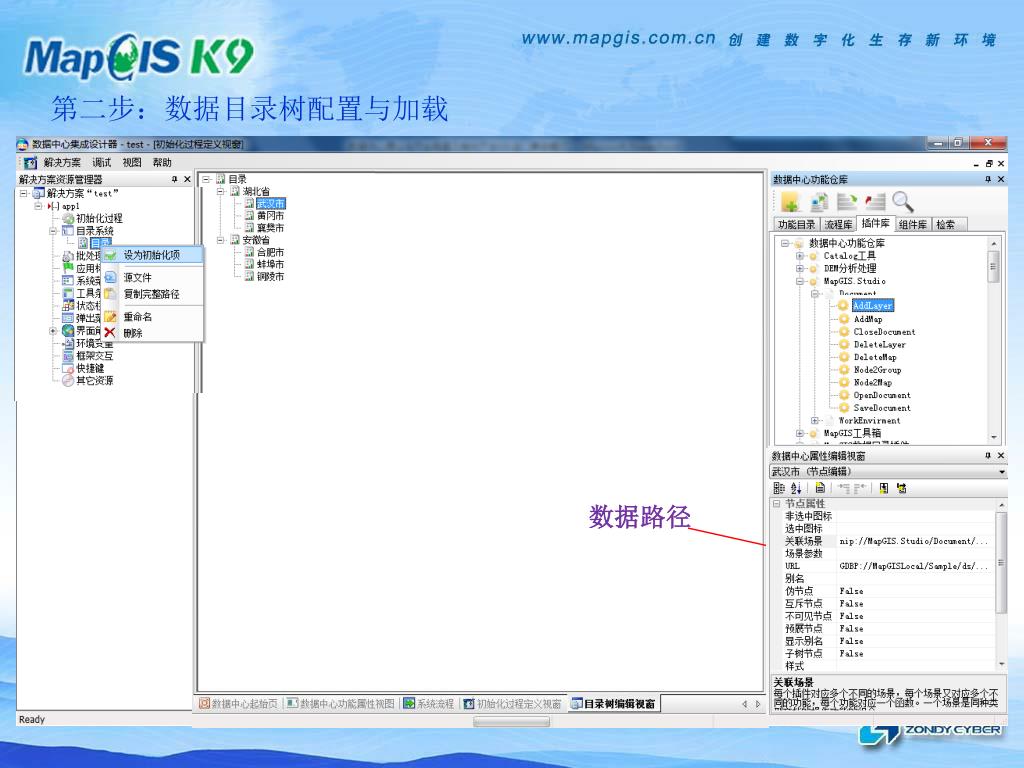
Task: Click the red-arrow export list icon
Action: (874, 202)
